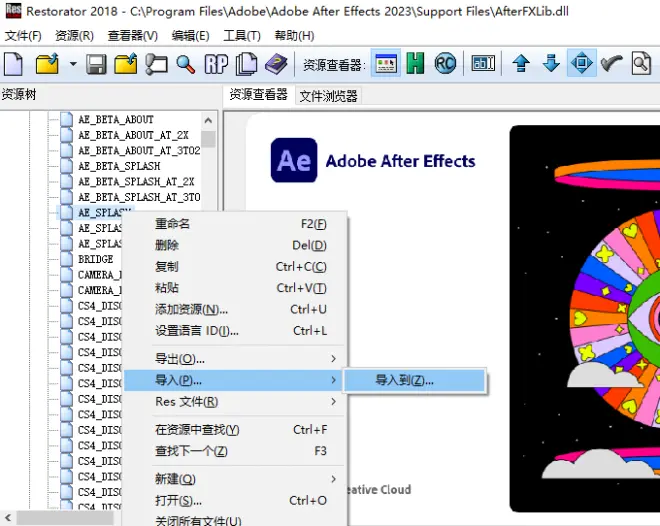Select AE_BETA_ABOUT tree item
660x526 pixels.
(116, 120)
